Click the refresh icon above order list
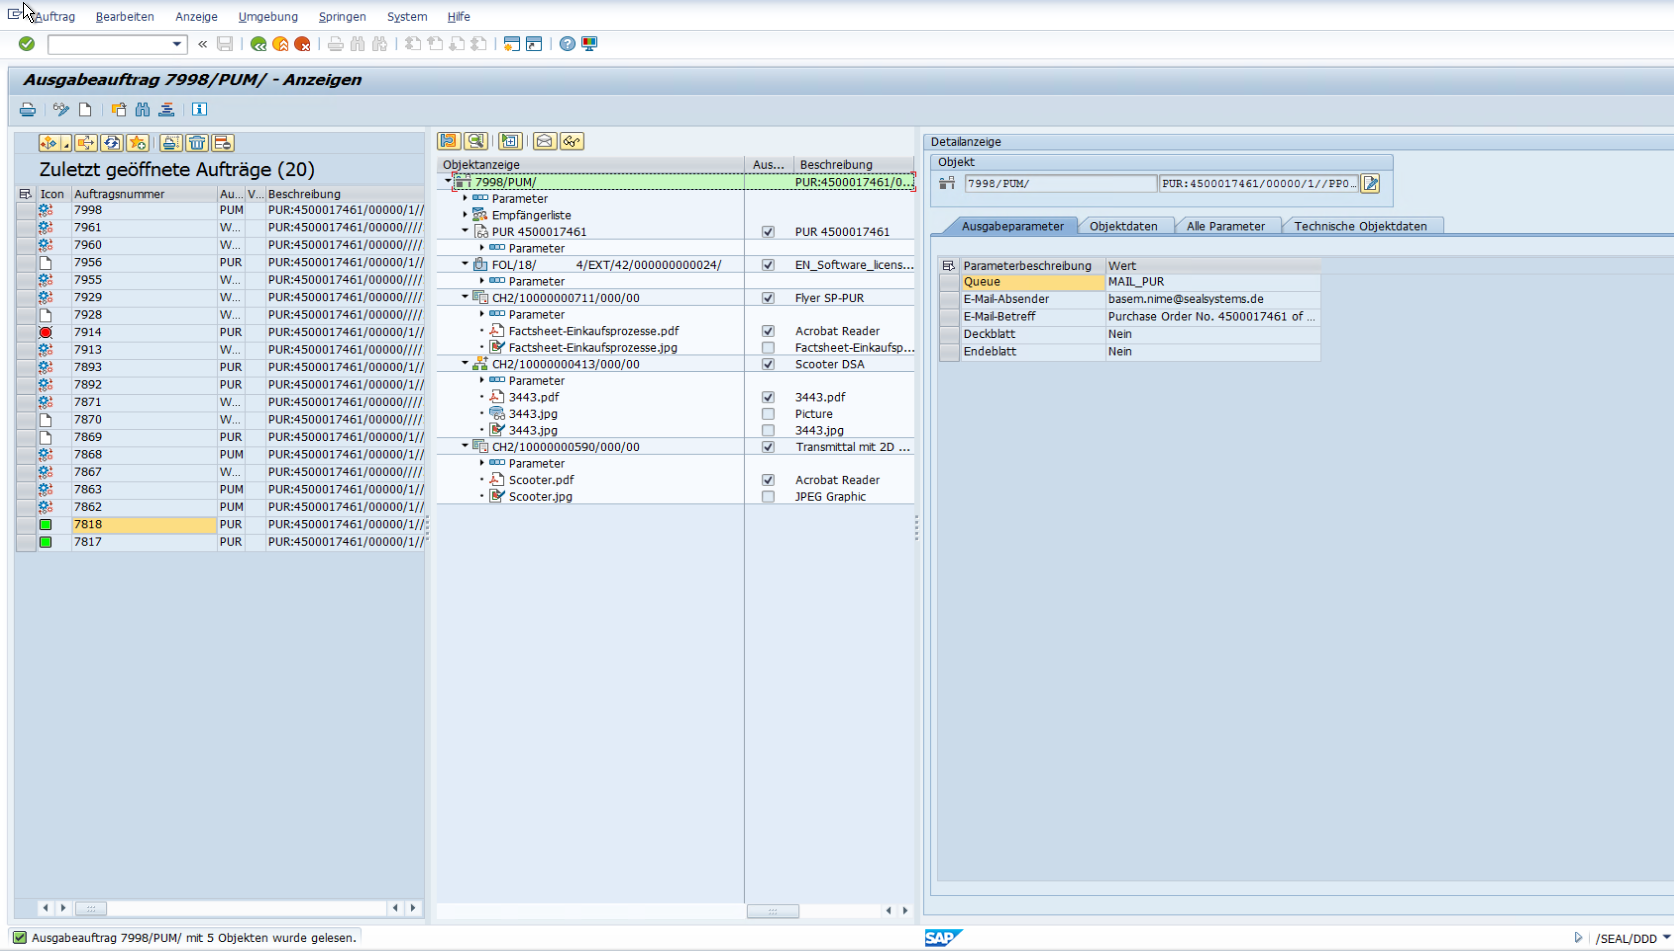 coord(112,143)
